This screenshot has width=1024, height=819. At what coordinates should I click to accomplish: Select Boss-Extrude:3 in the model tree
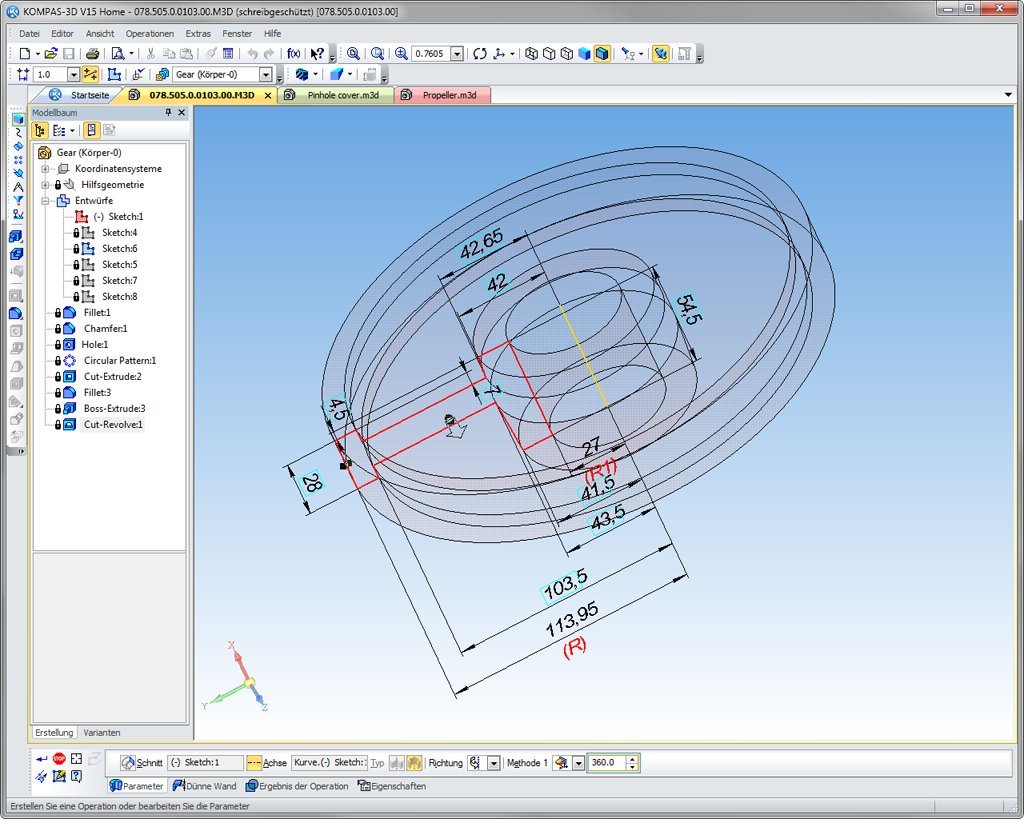click(x=114, y=409)
